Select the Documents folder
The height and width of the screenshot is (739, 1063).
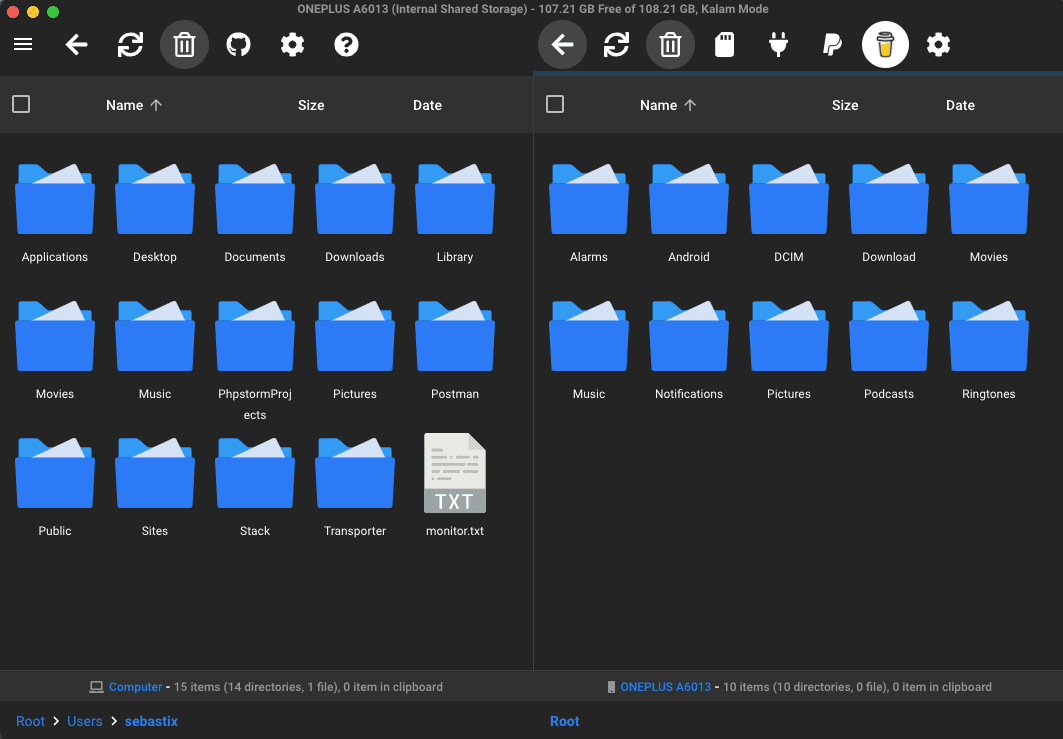click(x=255, y=214)
